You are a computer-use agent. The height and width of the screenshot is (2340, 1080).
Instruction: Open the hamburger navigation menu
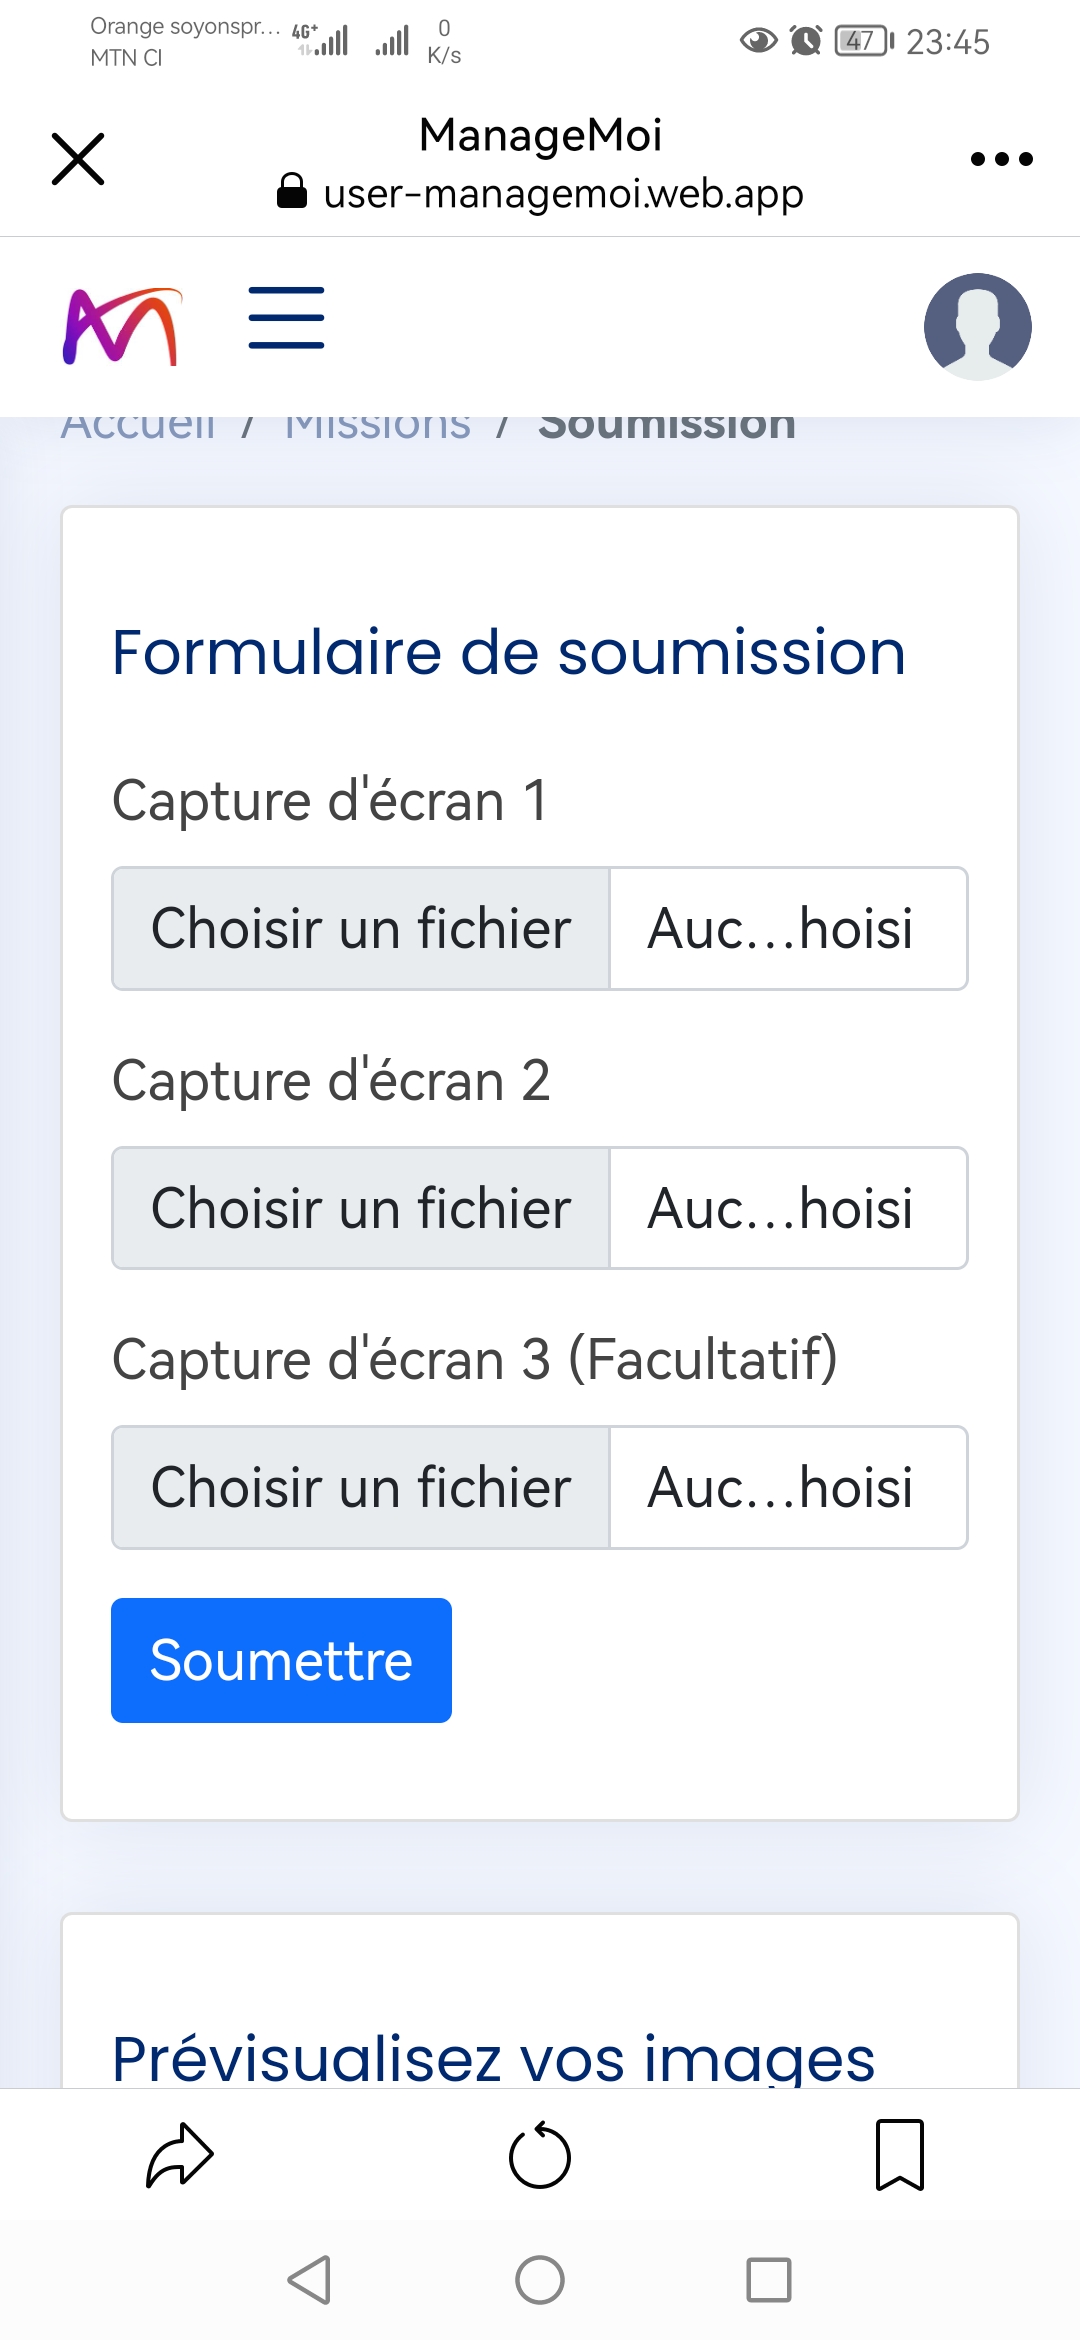point(286,318)
